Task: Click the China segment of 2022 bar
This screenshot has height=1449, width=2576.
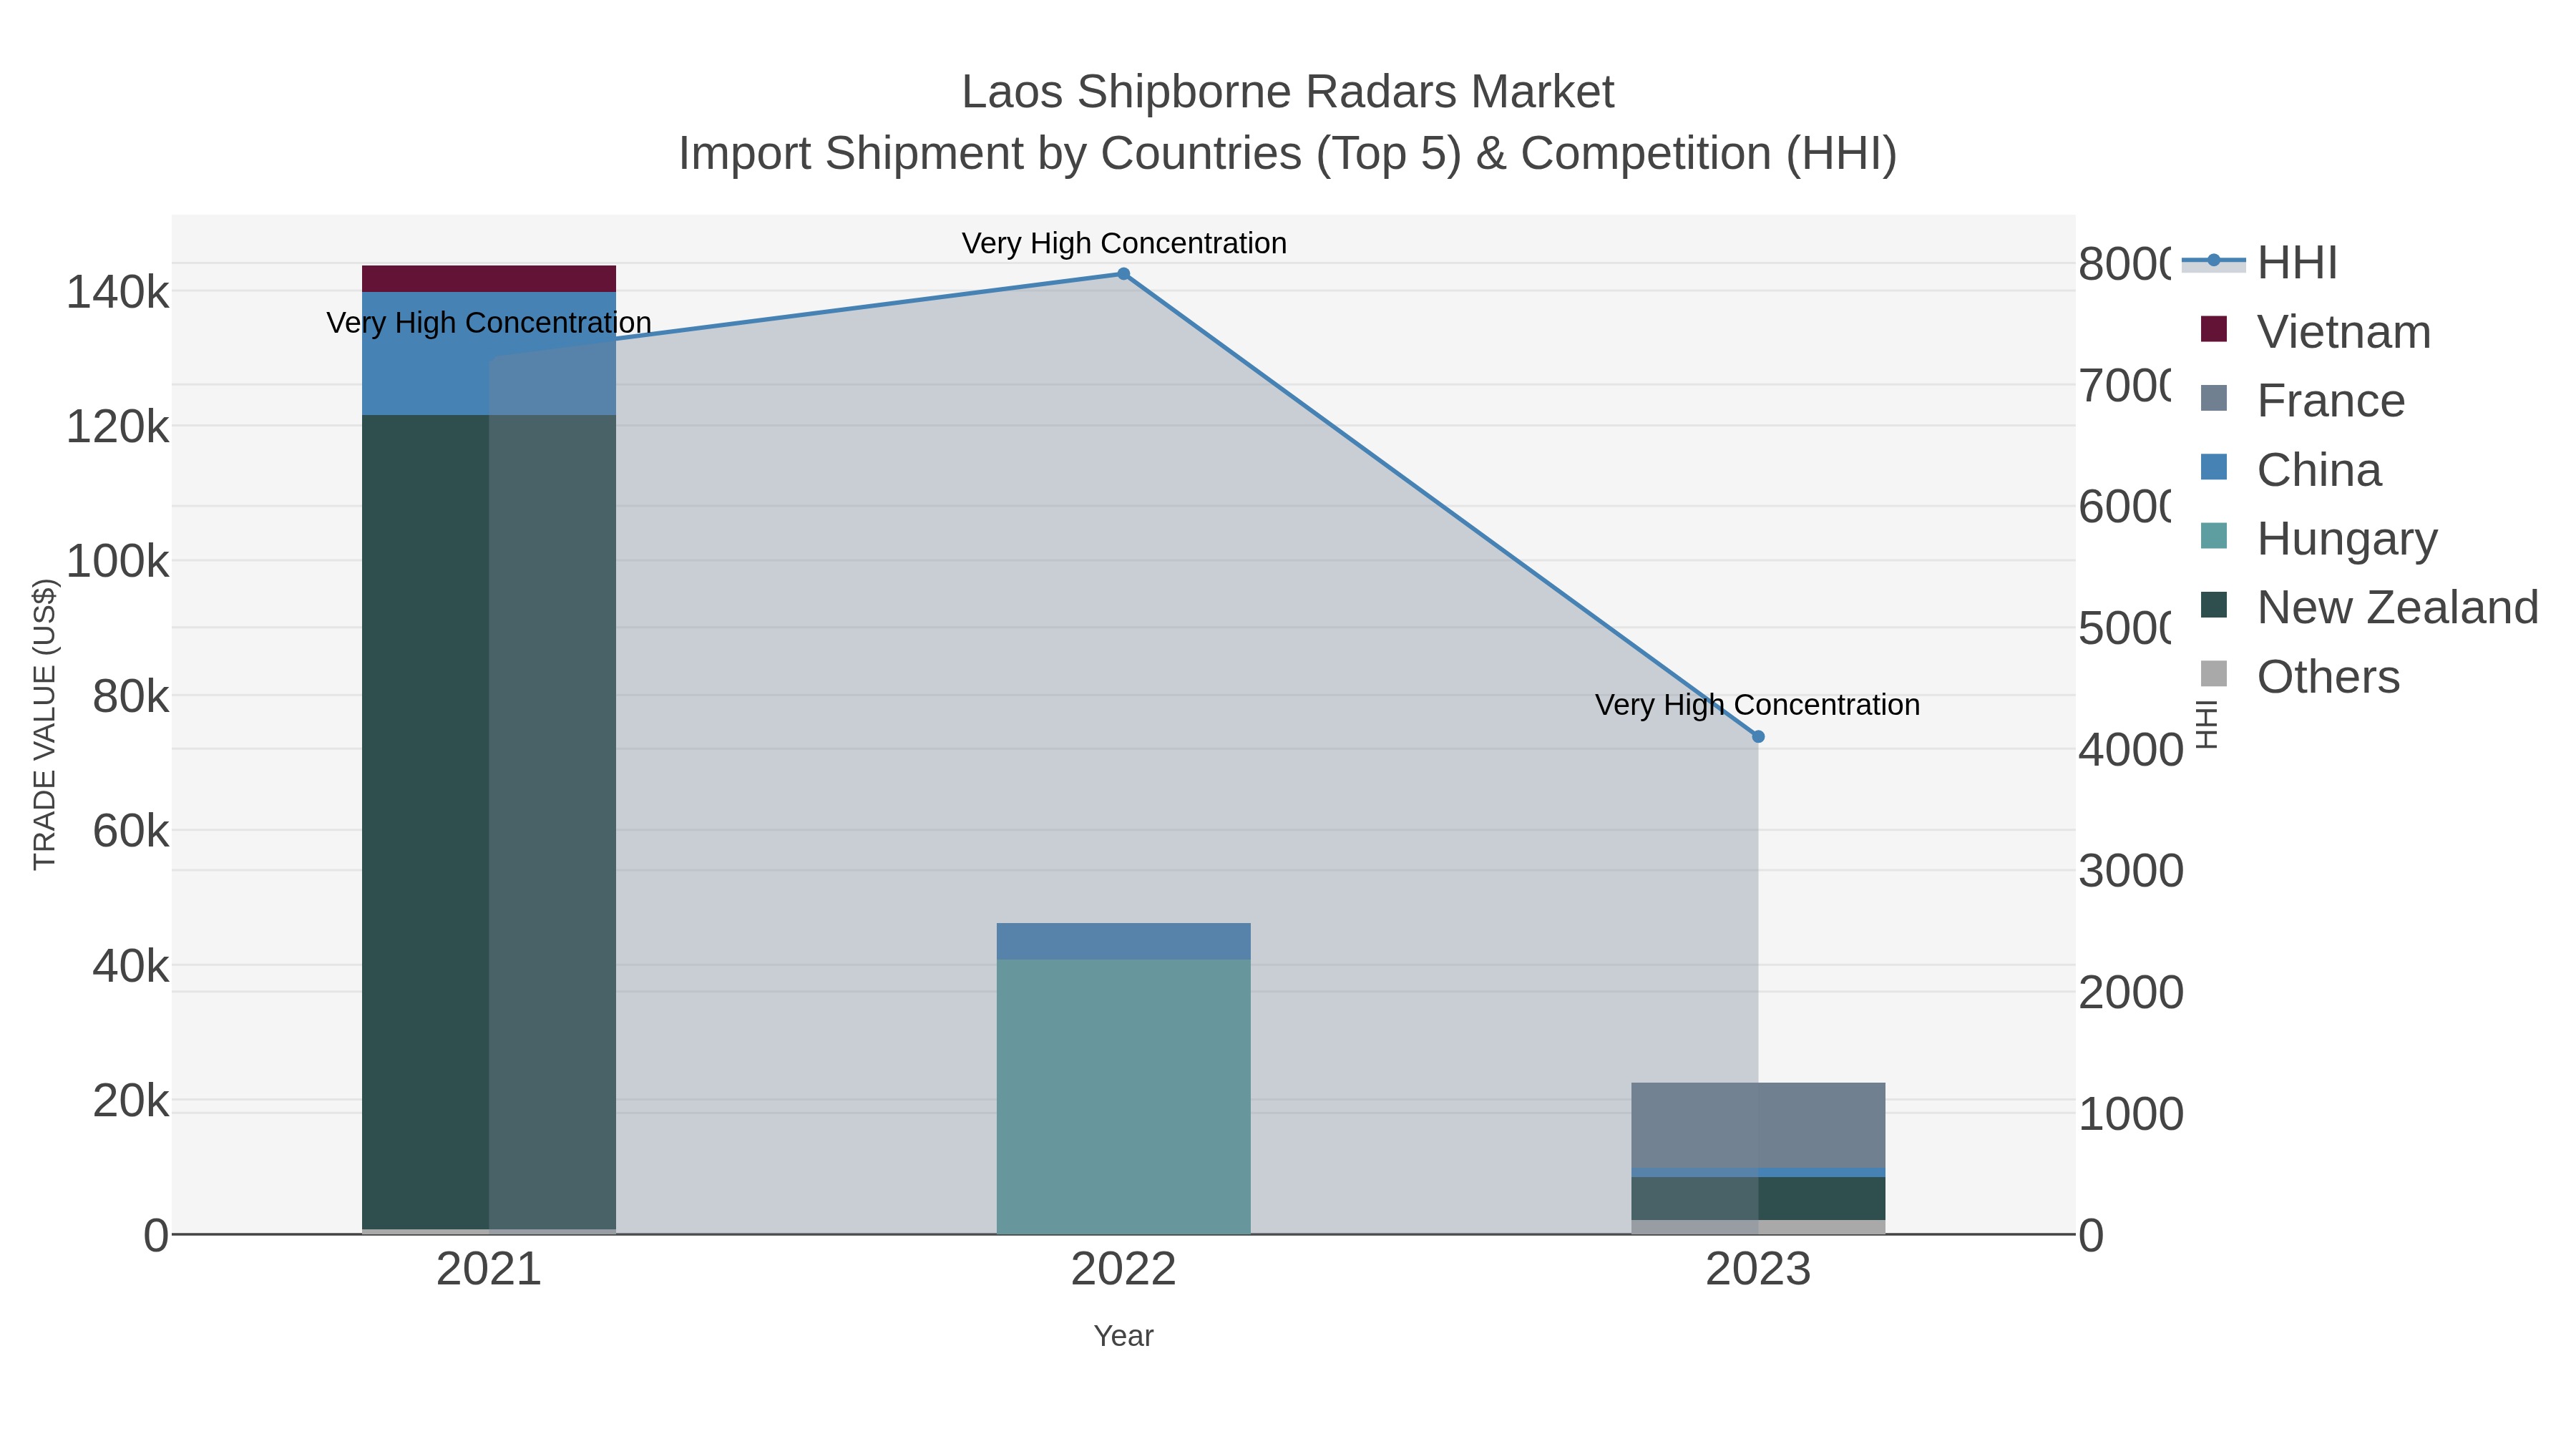Action: (1123, 941)
